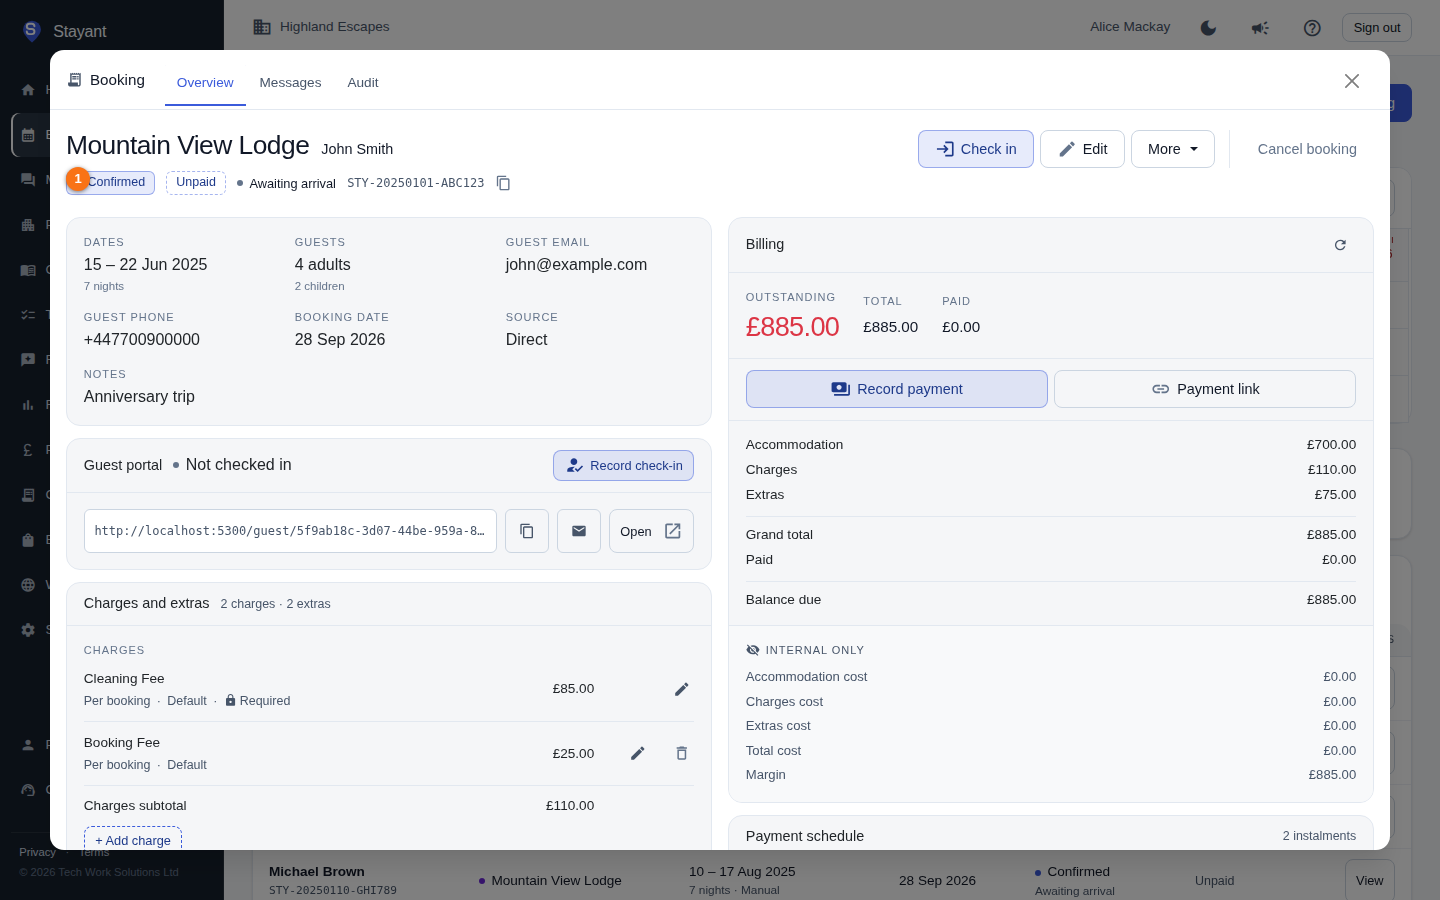
Task: Open the help icon in the header
Action: click(x=1312, y=28)
